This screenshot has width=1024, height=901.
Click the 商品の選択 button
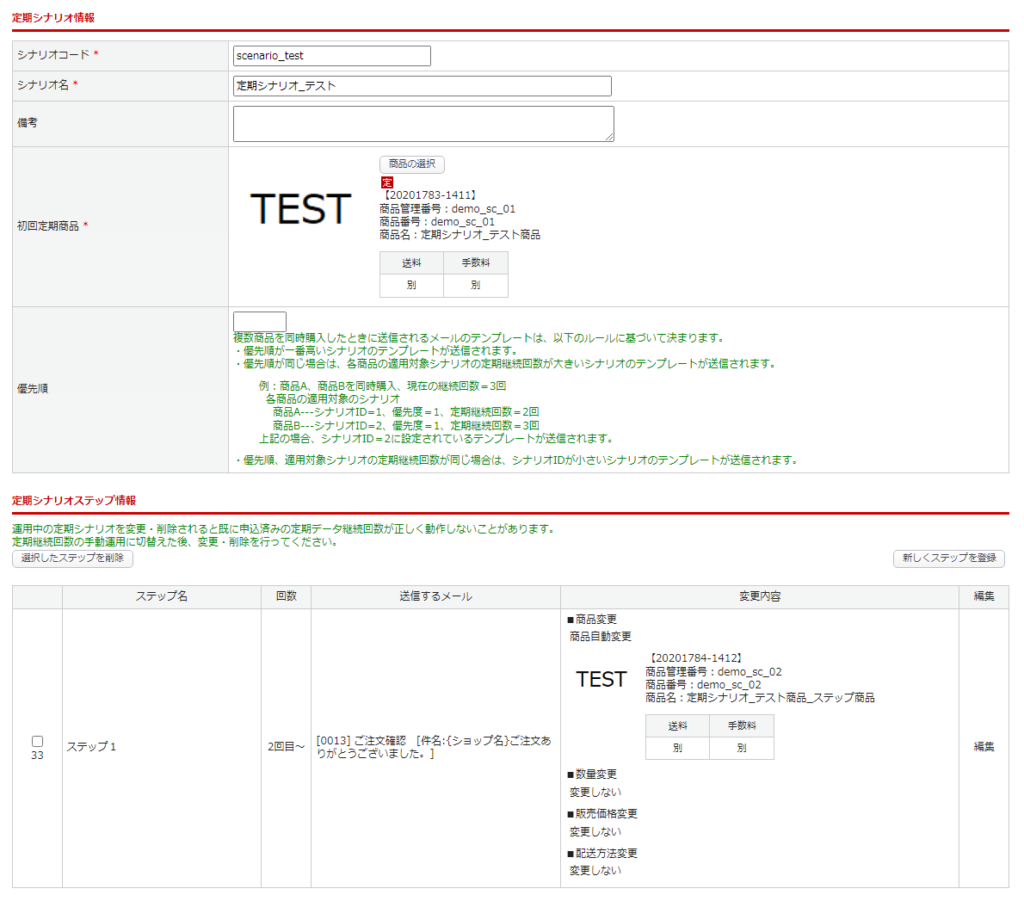(411, 164)
